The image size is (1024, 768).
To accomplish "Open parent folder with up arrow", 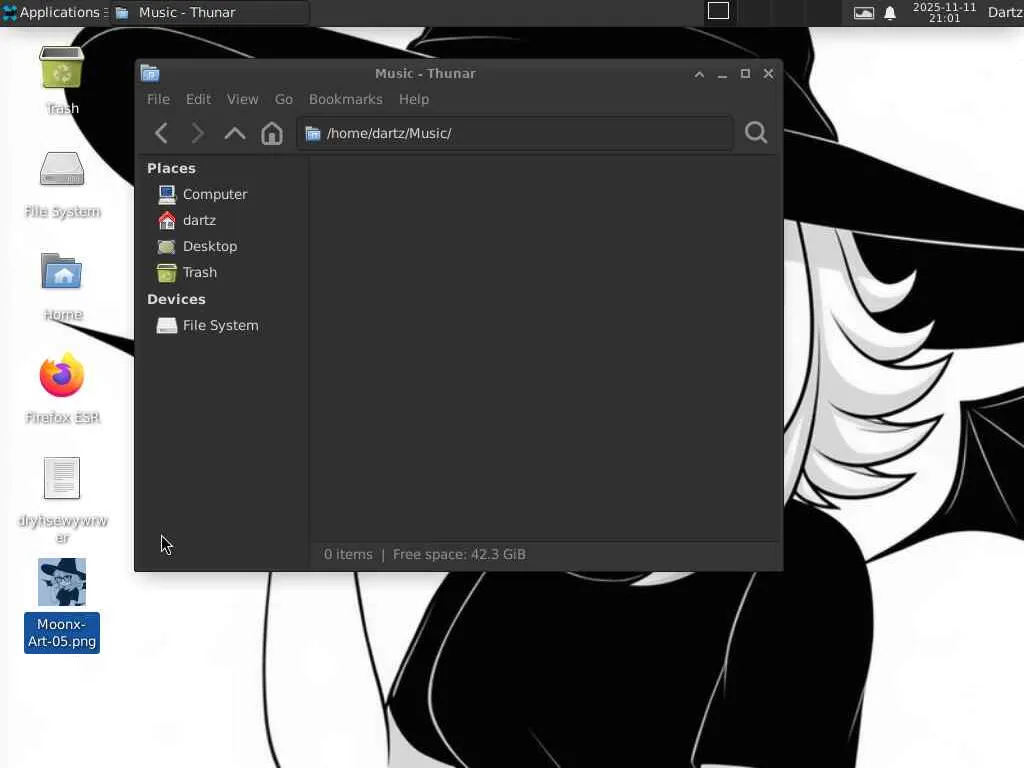I will (x=234, y=133).
